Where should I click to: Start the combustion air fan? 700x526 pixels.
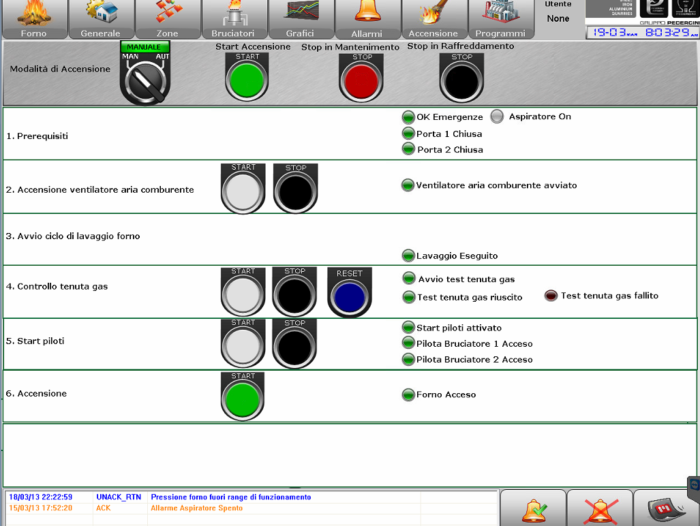click(x=243, y=189)
